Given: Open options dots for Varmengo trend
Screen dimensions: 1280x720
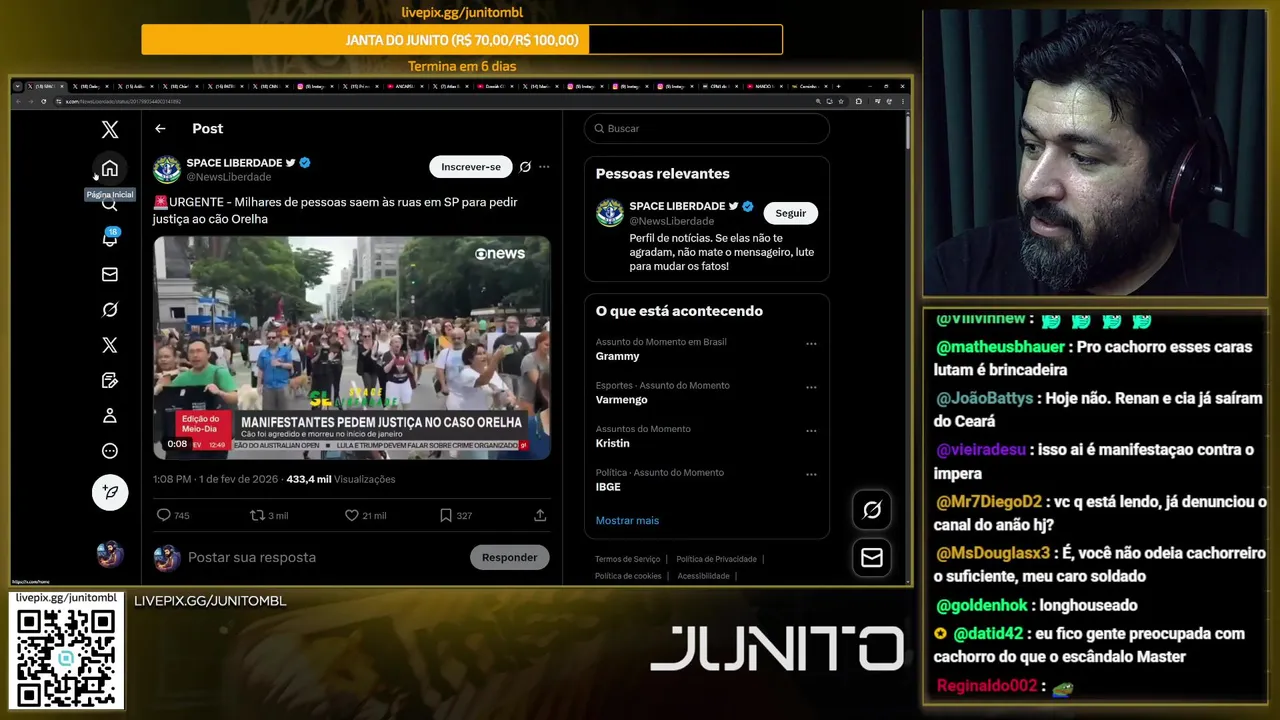Looking at the screenshot, I should tap(811, 387).
